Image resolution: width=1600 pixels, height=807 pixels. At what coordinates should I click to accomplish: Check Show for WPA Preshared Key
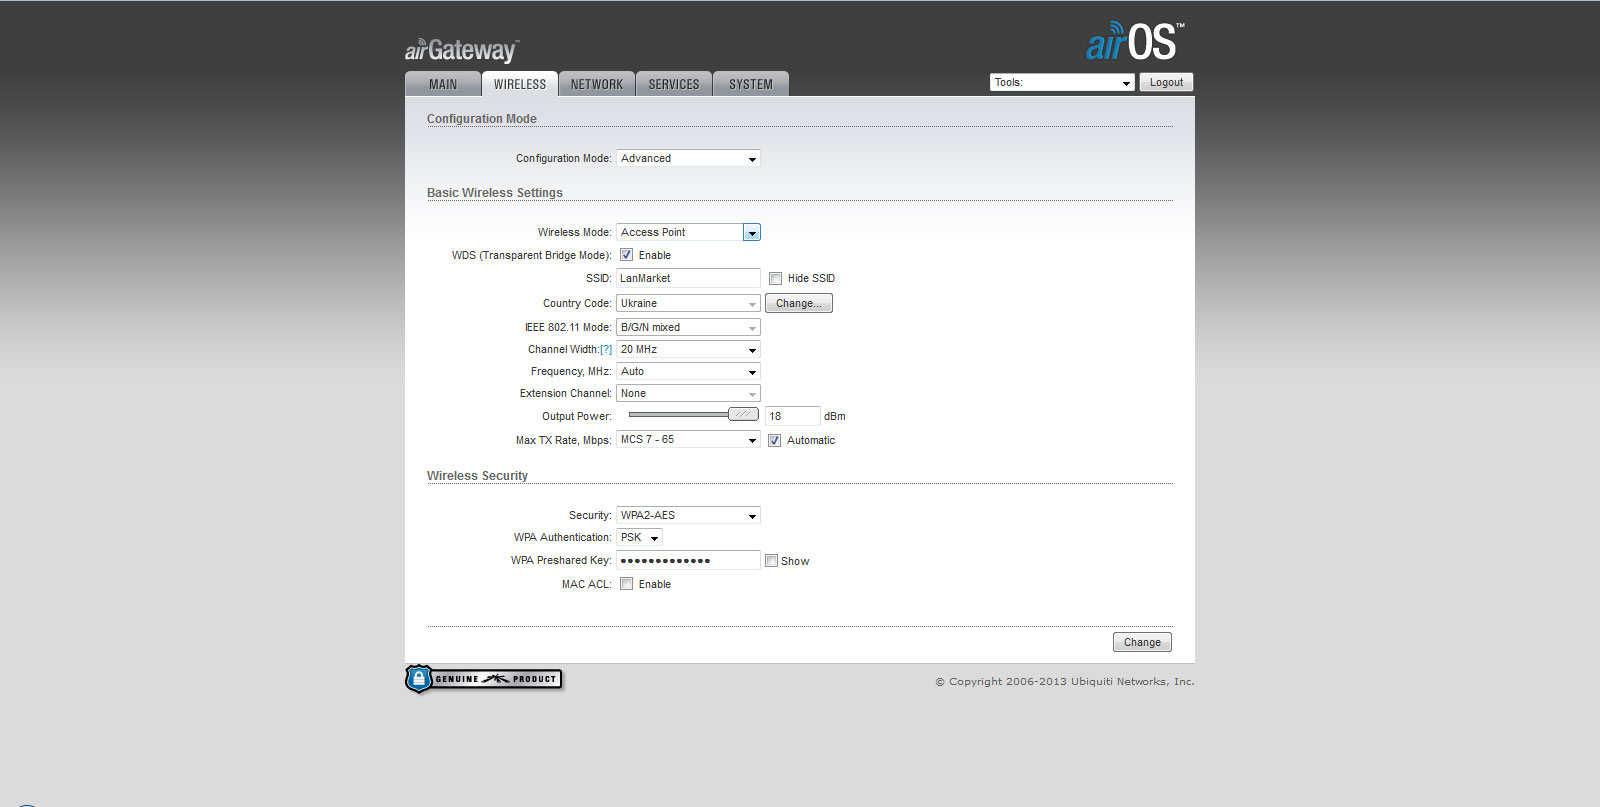click(771, 561)
